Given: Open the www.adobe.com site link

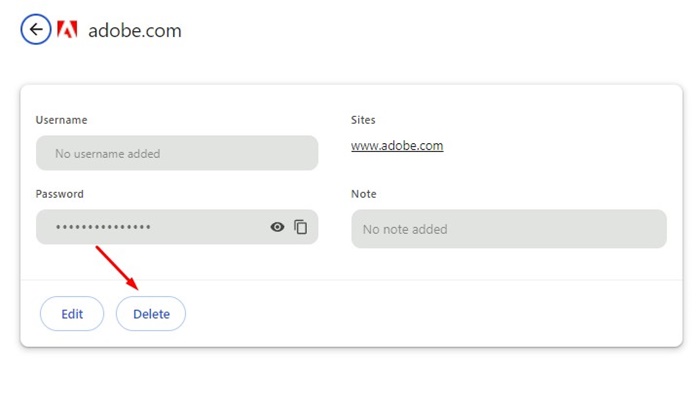Looking at the screenshot, I should click(397, 146).
